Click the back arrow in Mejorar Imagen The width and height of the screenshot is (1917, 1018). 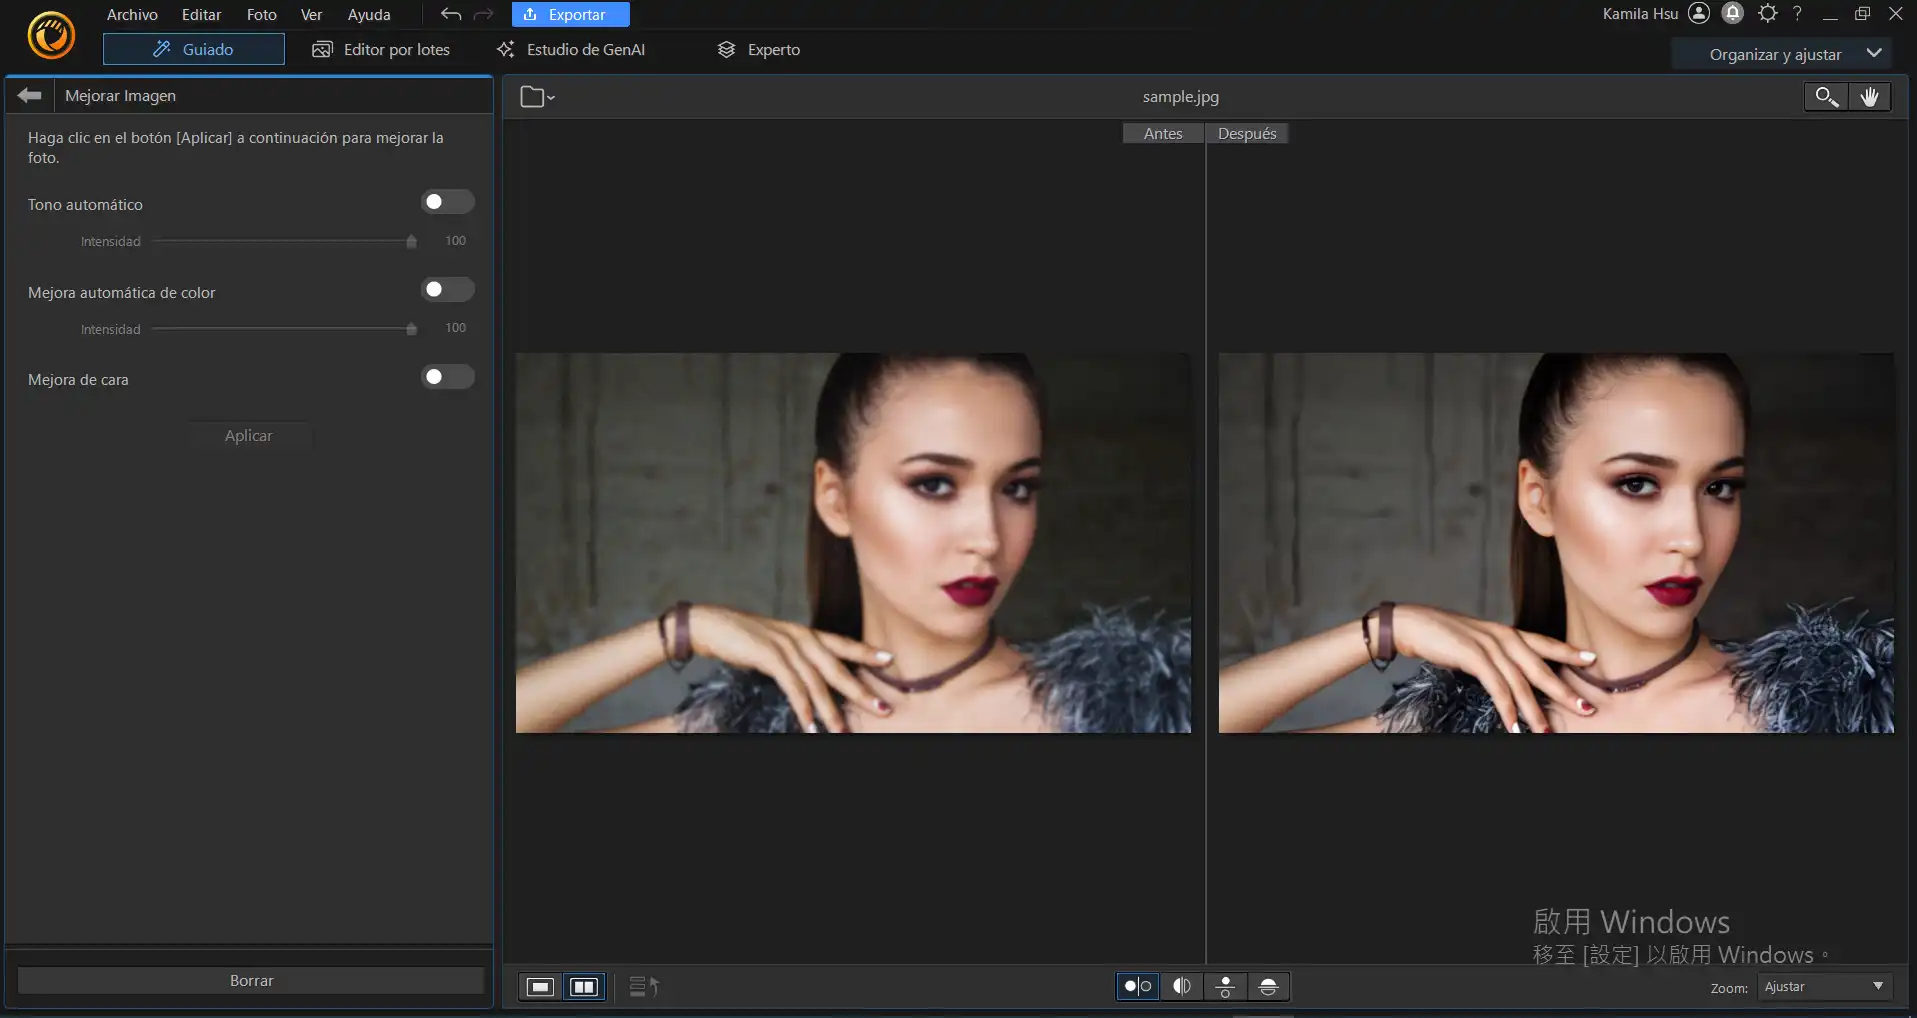(x=29, y=96)
